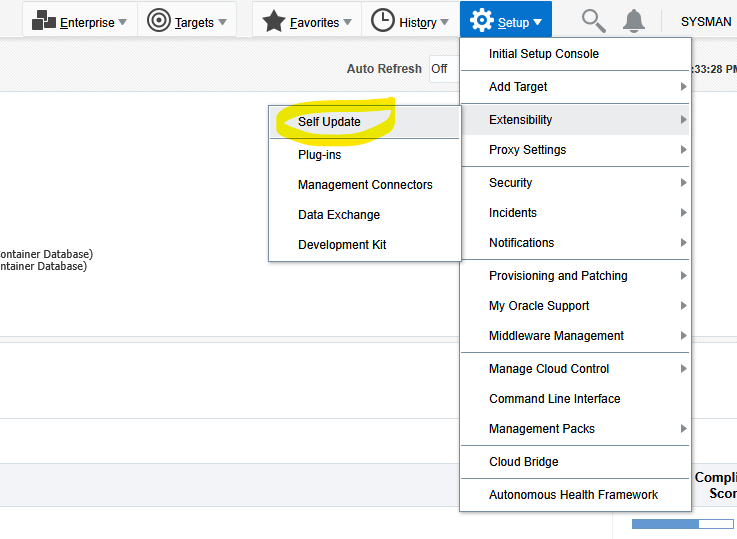Image resolution: width=737 pixels, height=539 pixels.
Task: Open the Development Kit menu item
Action: [342, 245]
